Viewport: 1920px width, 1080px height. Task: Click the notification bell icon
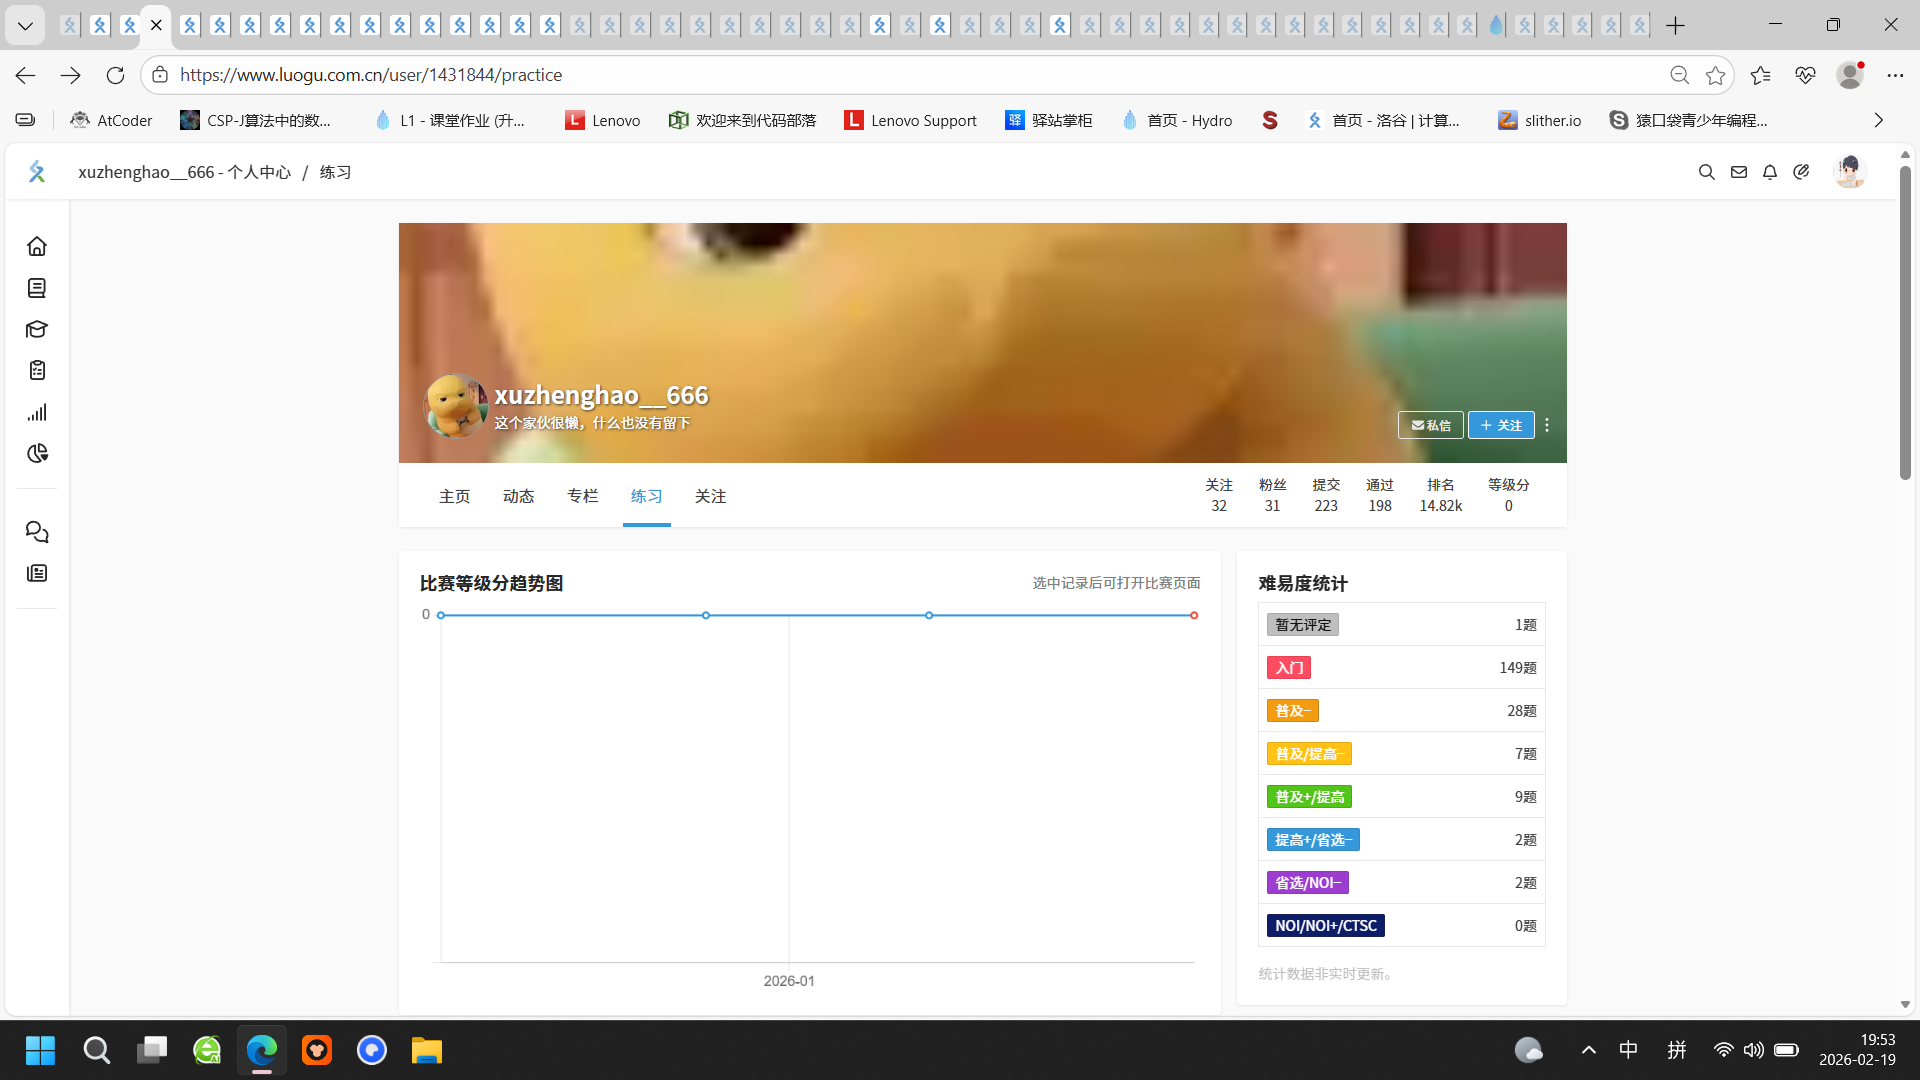click(x=1770, y=172)
